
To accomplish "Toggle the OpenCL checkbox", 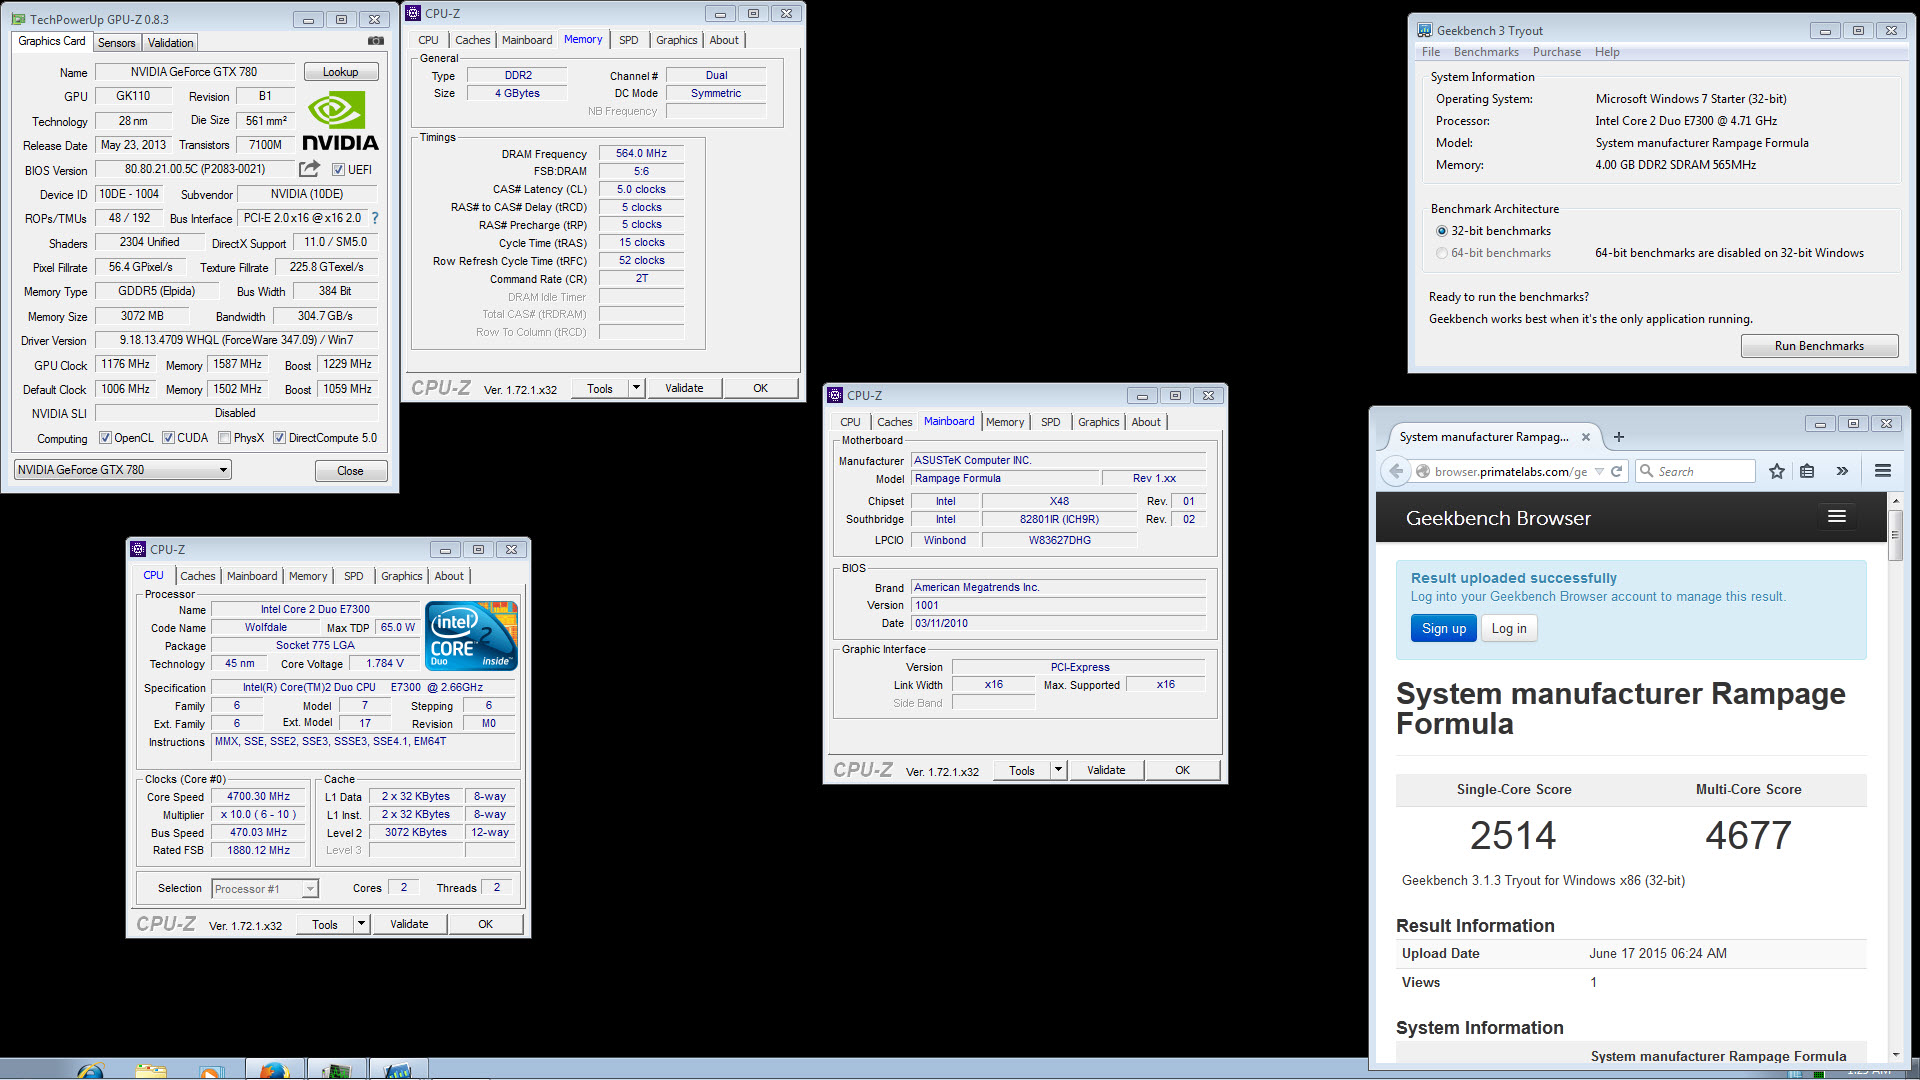I will (105, 438).
